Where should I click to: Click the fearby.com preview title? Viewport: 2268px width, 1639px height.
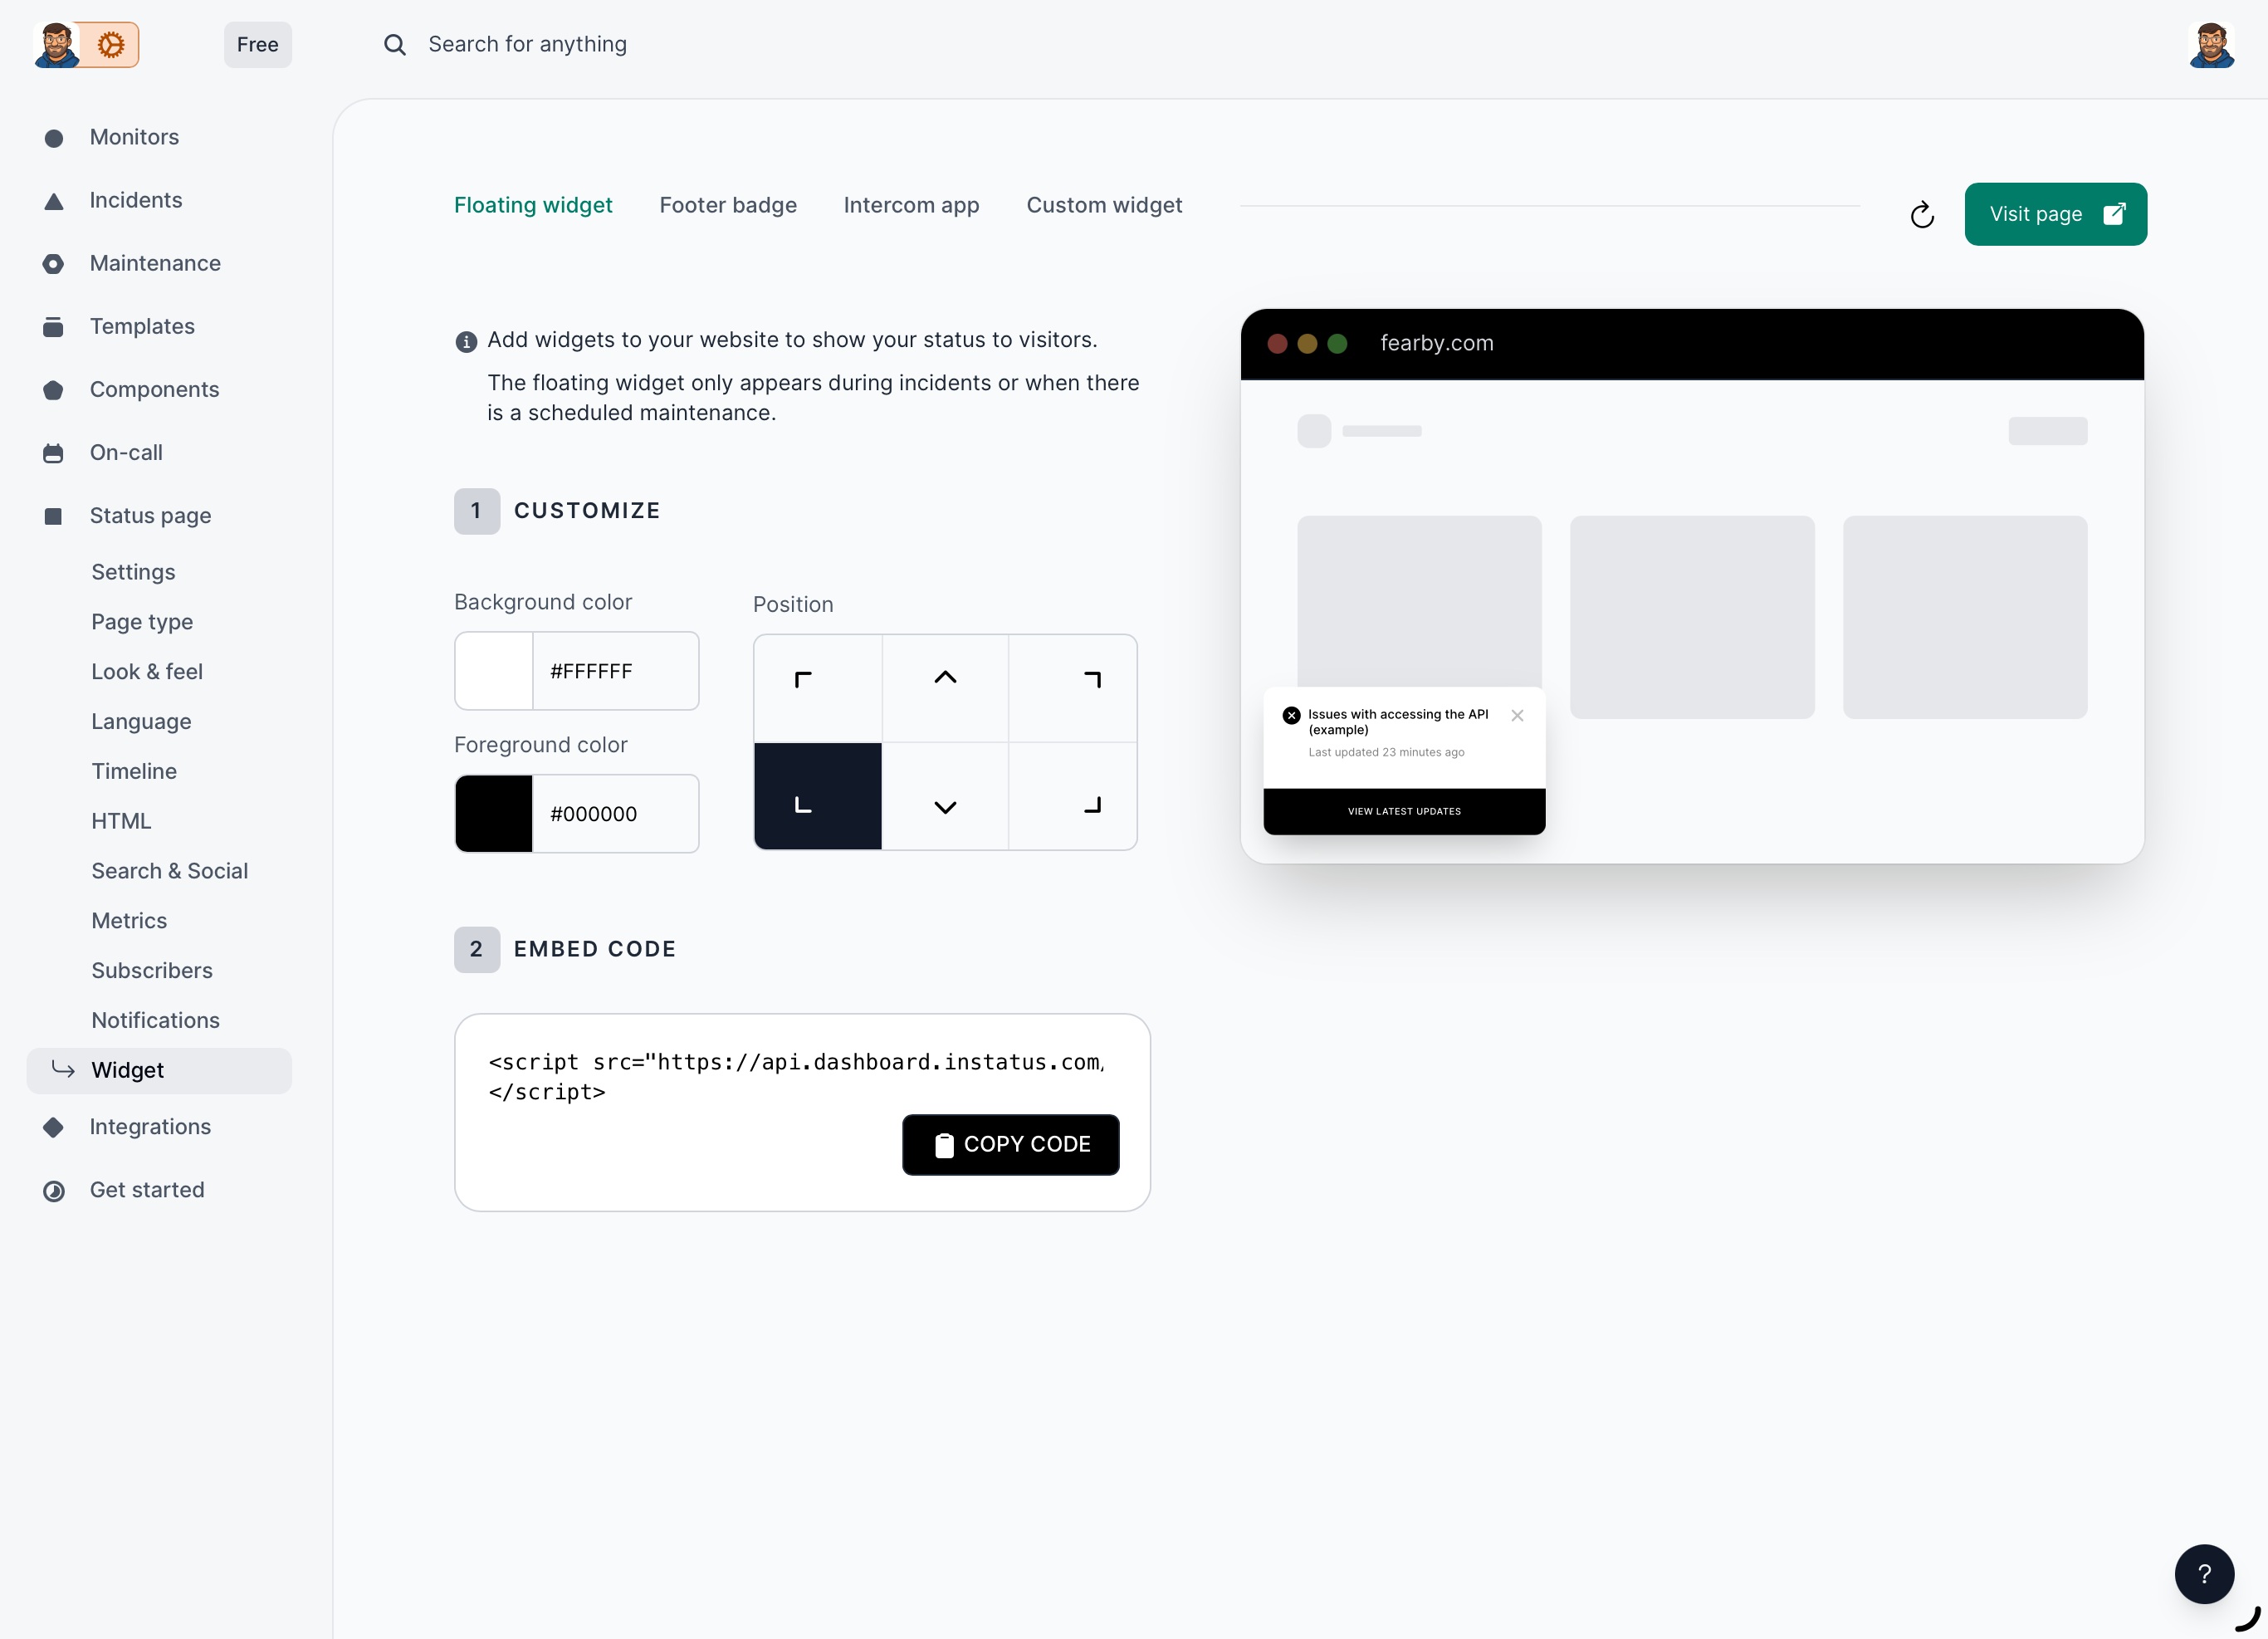[1436, 343]
